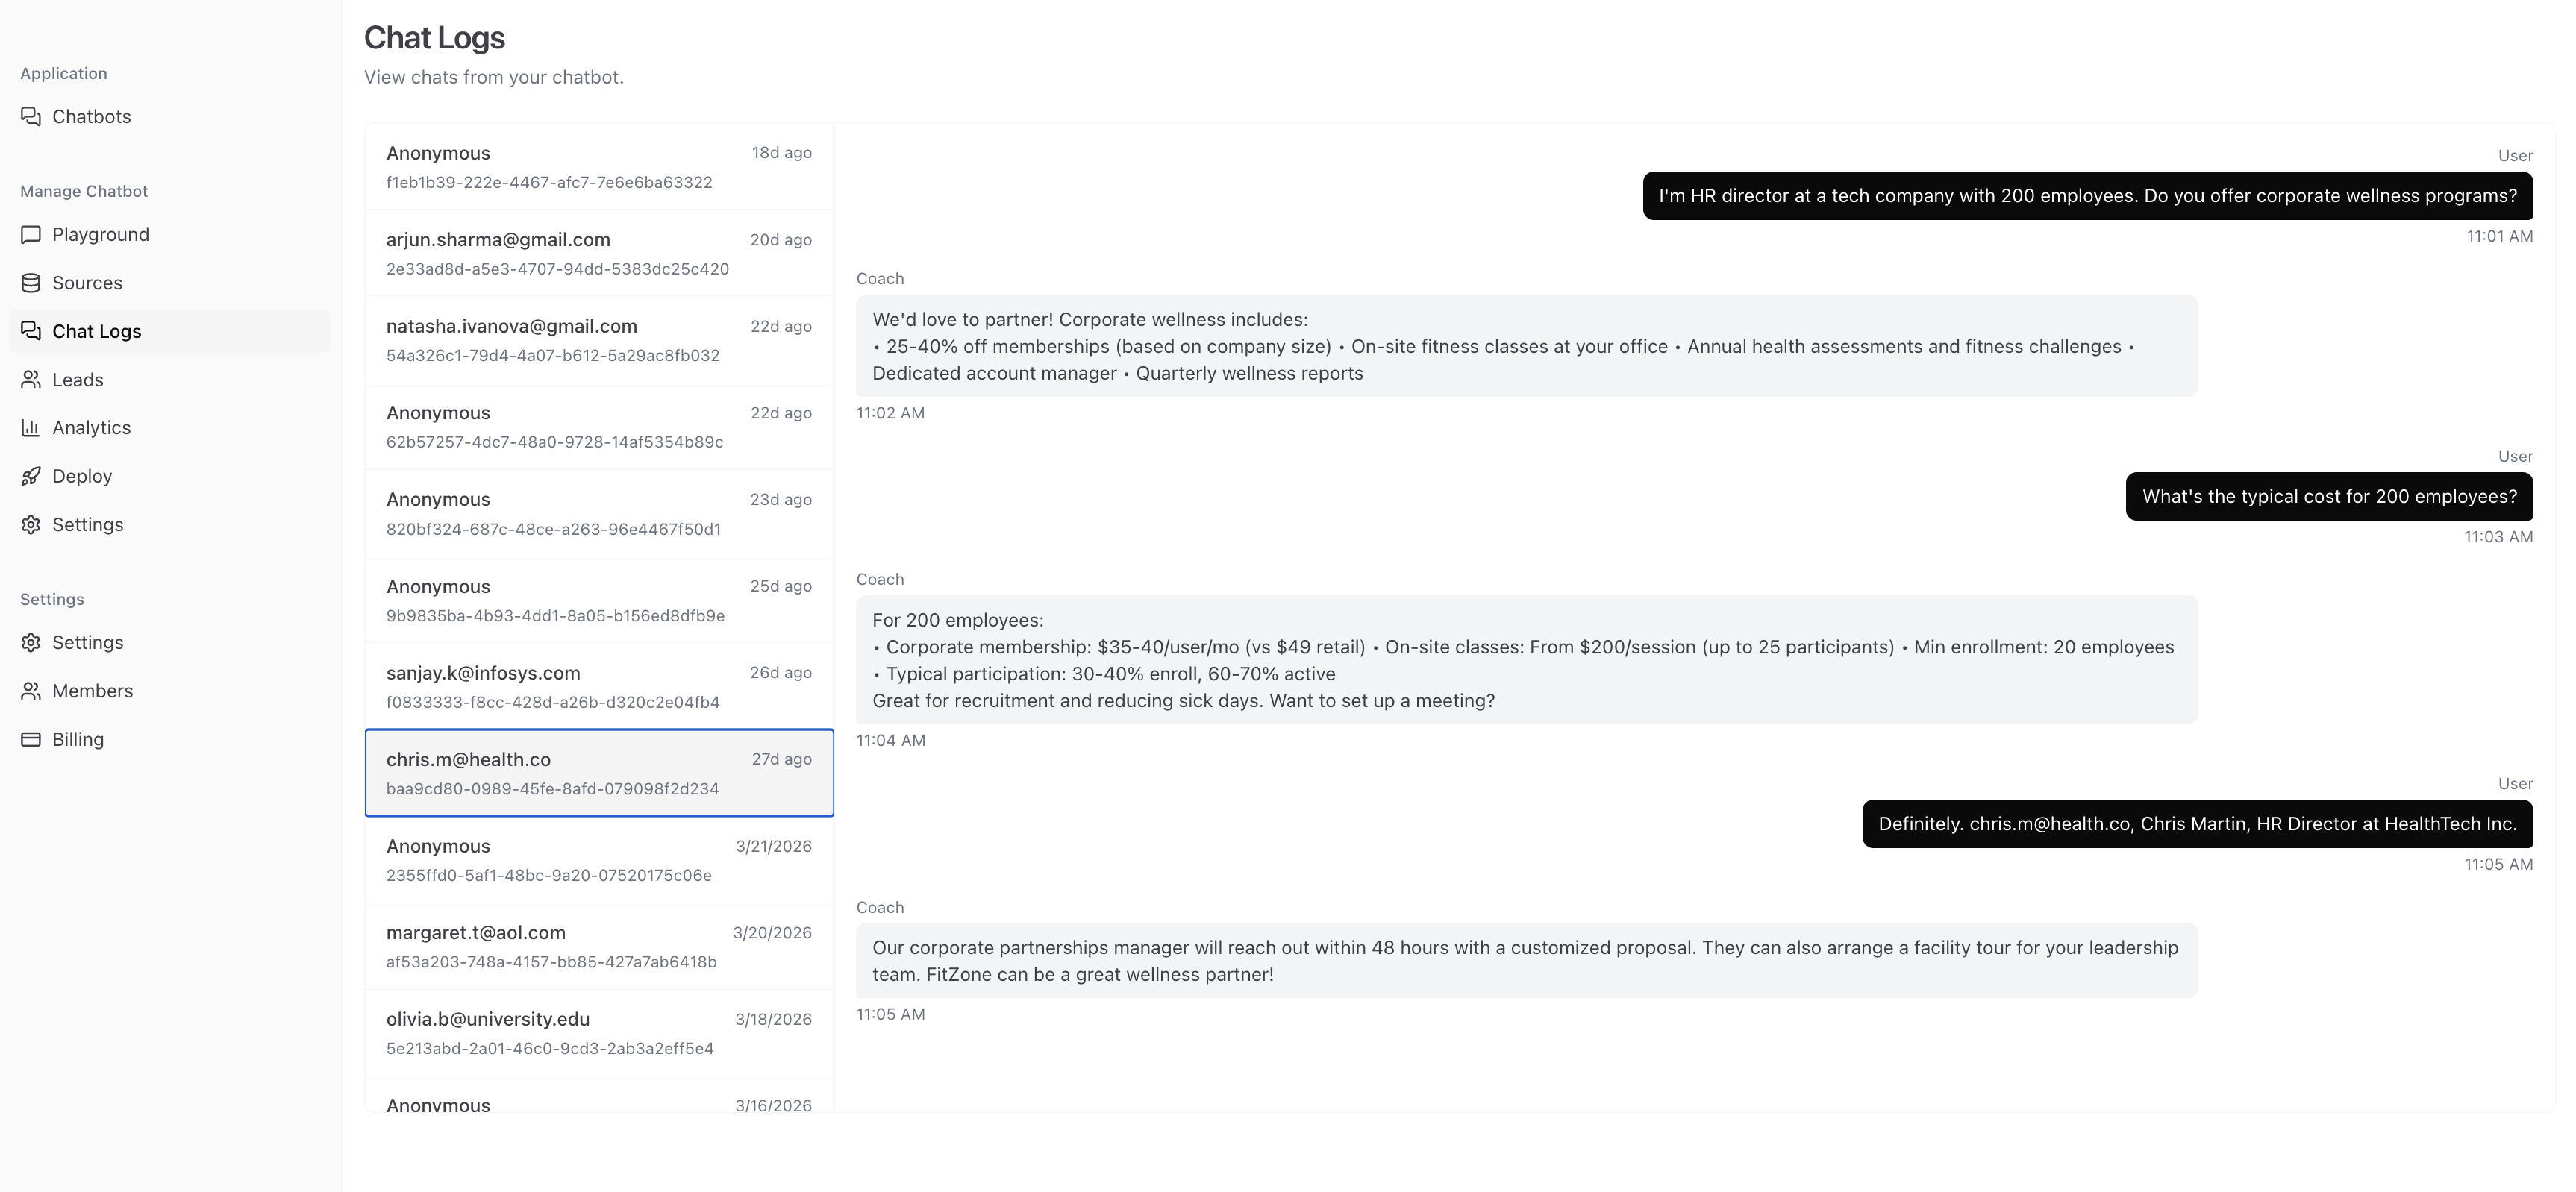Click the Analytics bar chart icon
The image size is (2576, 1192).
(31, 428)
